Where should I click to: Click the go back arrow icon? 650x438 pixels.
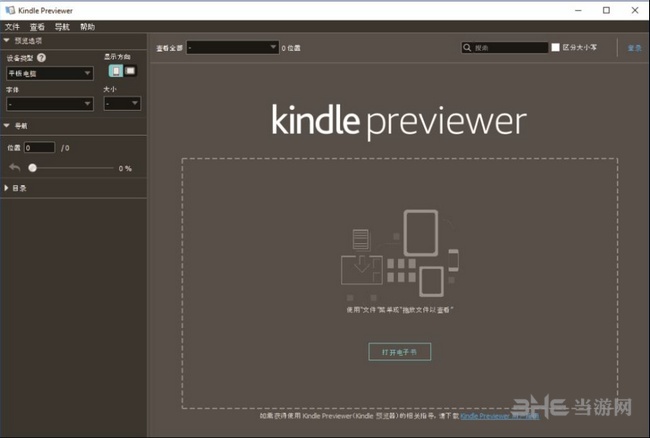pos(15,167)
